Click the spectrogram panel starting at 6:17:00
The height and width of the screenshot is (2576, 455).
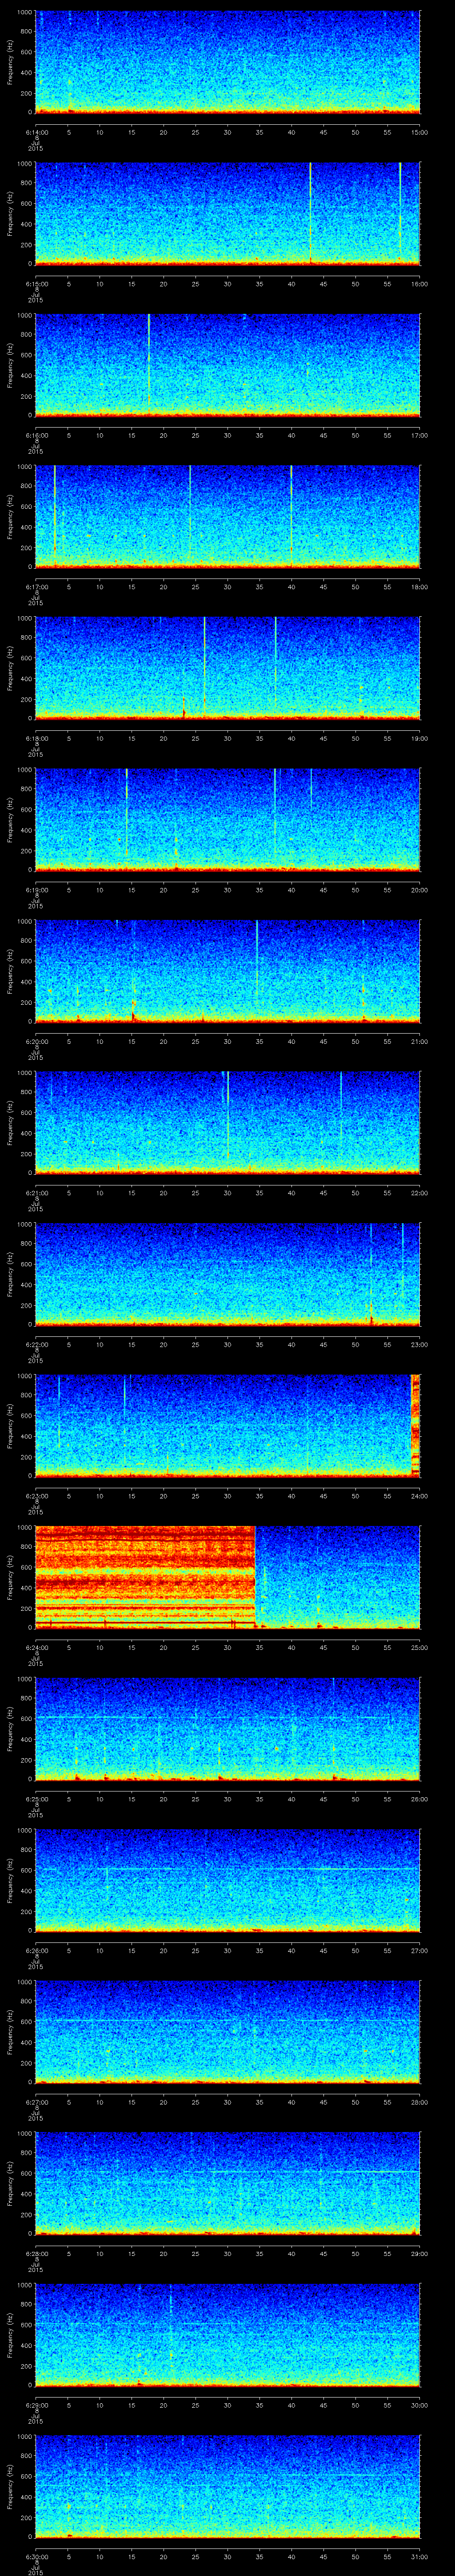coord(227,516)
